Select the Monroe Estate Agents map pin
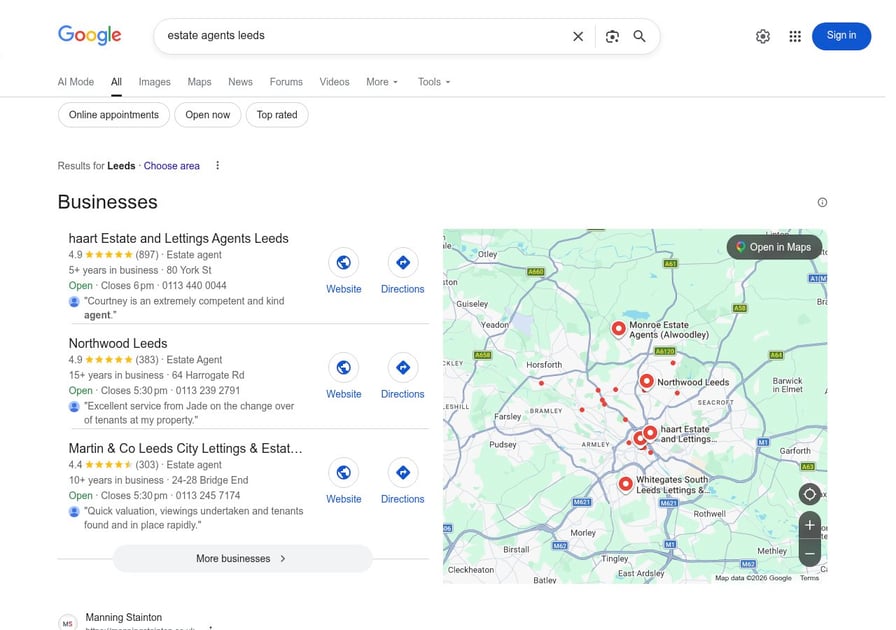The image size is (896, 630). [x=618, y=329]
